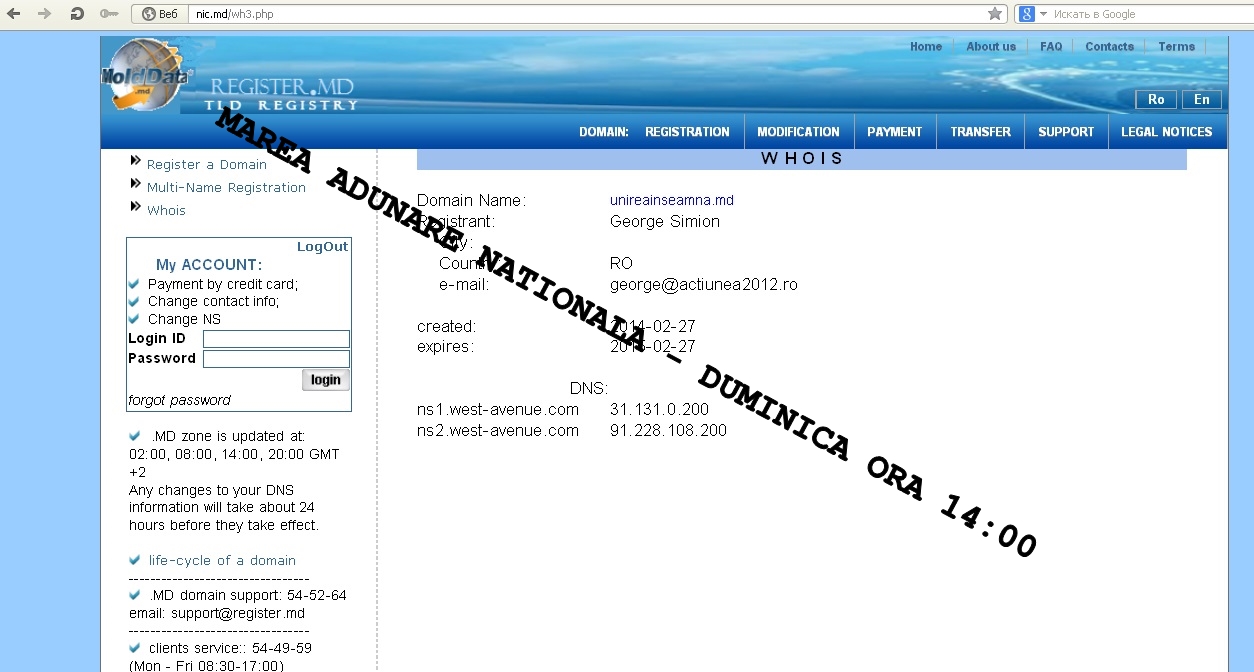Reload the page with the refresh icon
Image resolution: width=1254 pixels, height=672 pixels.
77,14
